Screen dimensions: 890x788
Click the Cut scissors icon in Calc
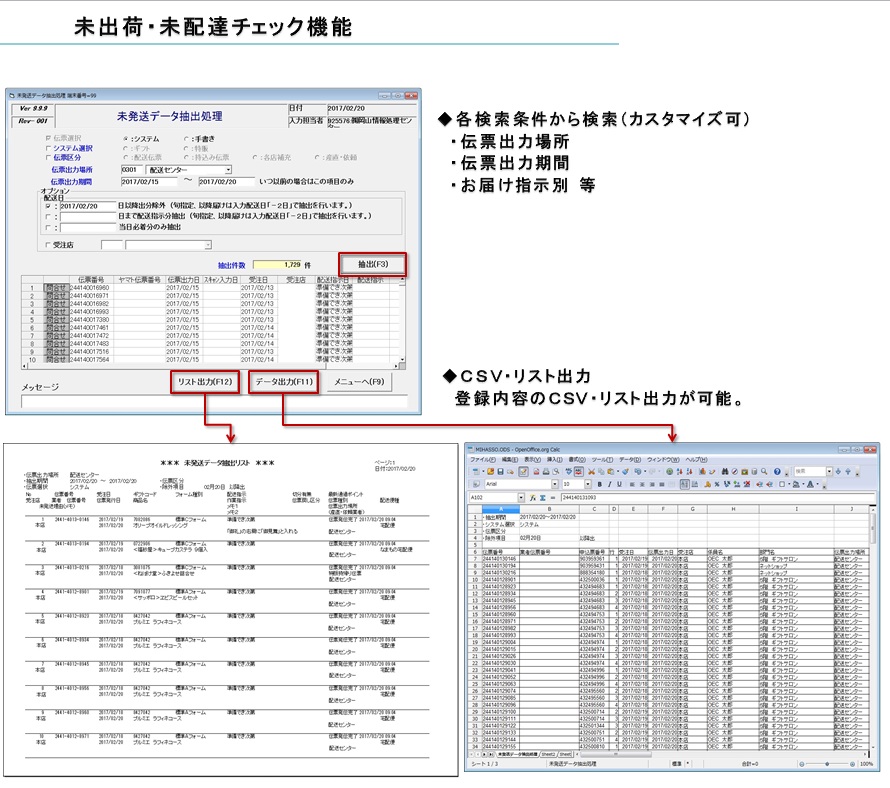591,472
